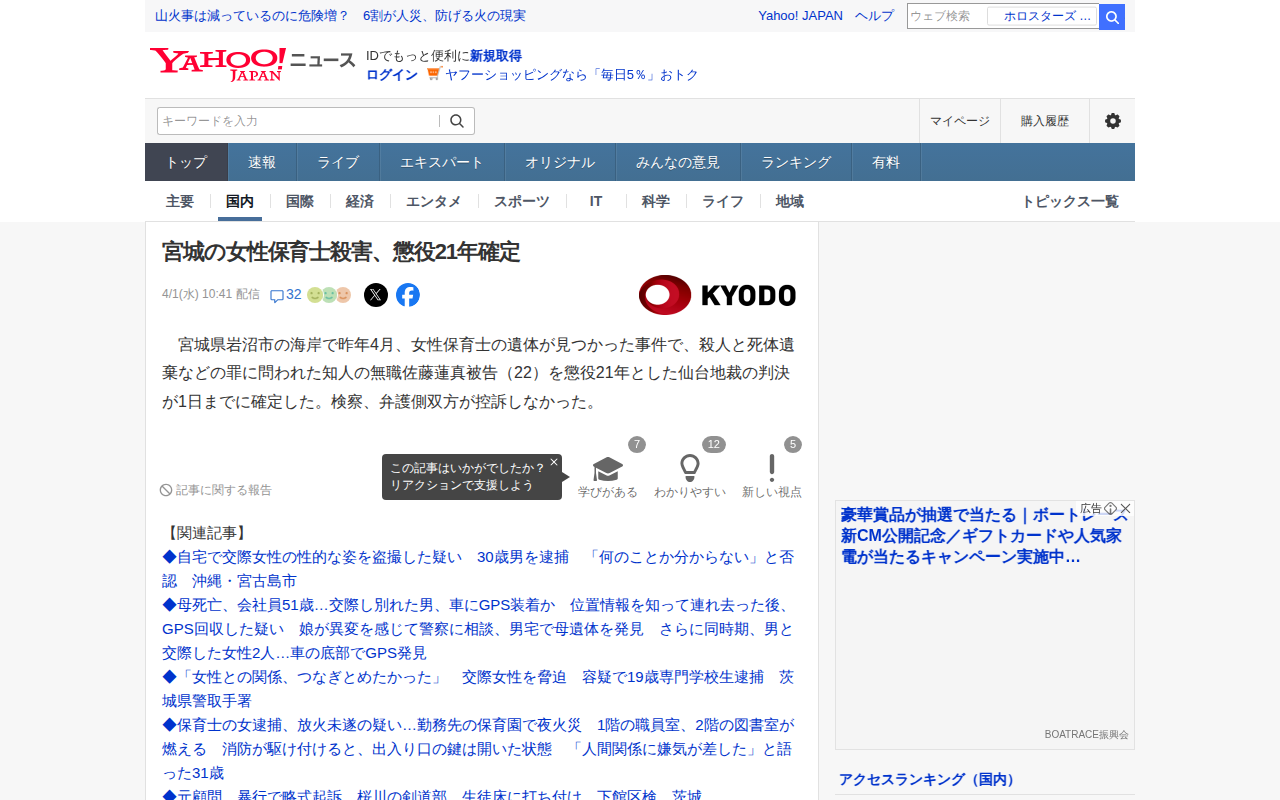Select the スポーツ category
Viewport: 1280px width, 800px height.
point(522,201)
